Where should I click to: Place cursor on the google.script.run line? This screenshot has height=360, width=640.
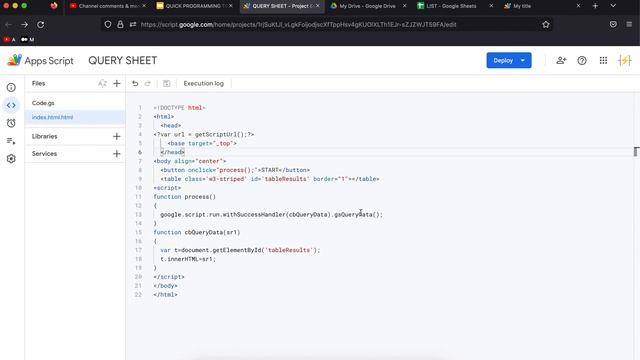(271, 215)
